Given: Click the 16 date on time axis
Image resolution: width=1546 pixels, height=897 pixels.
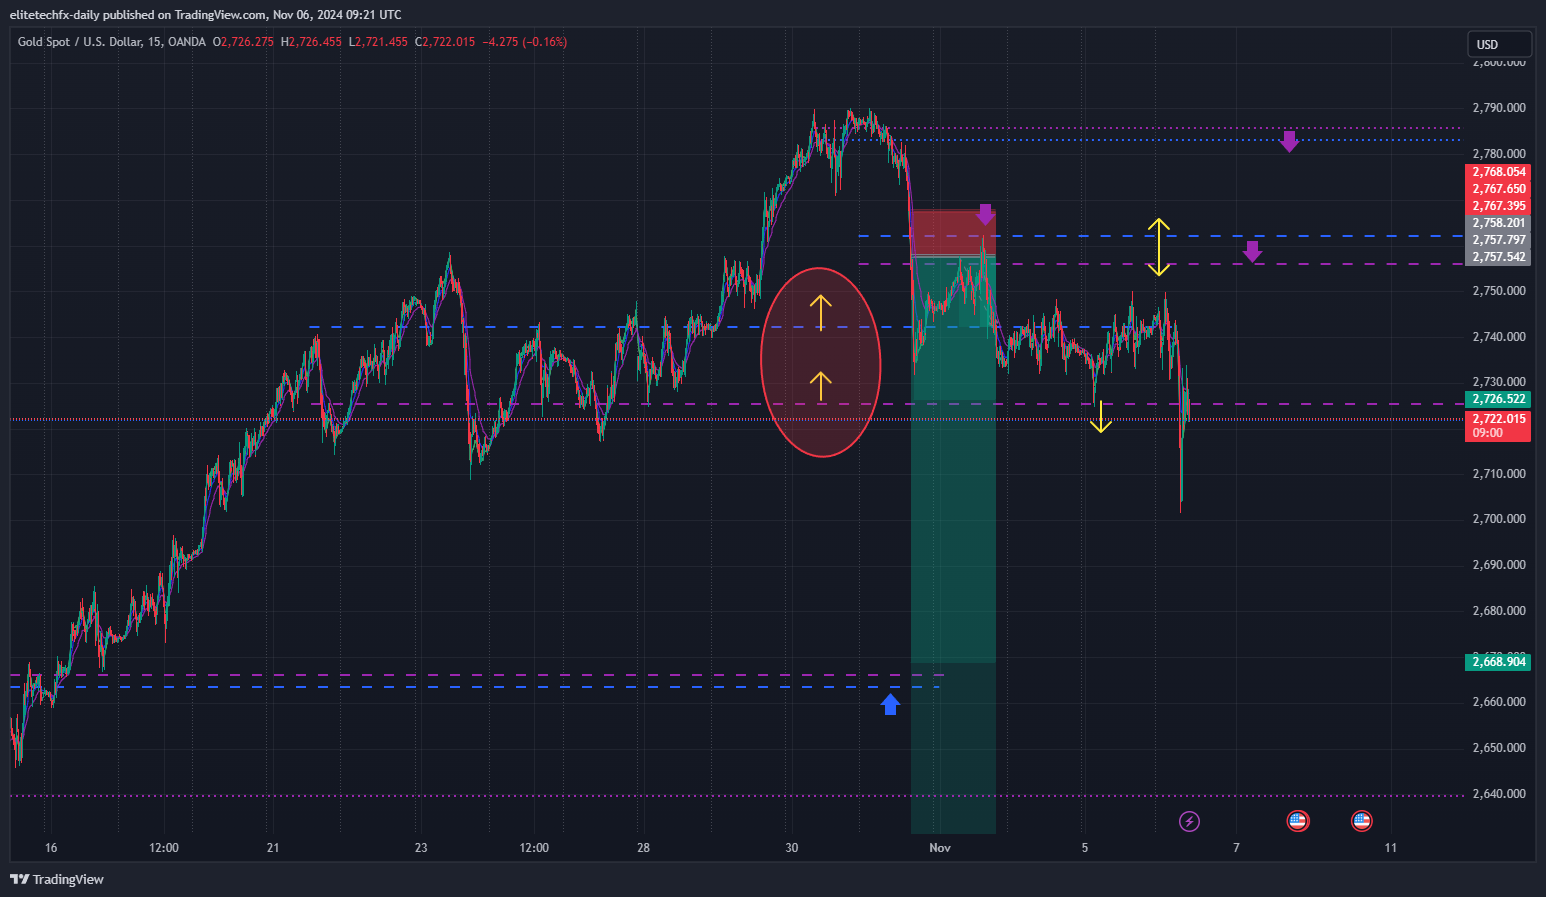Looking at the screenshot, I should coord(51,848).
